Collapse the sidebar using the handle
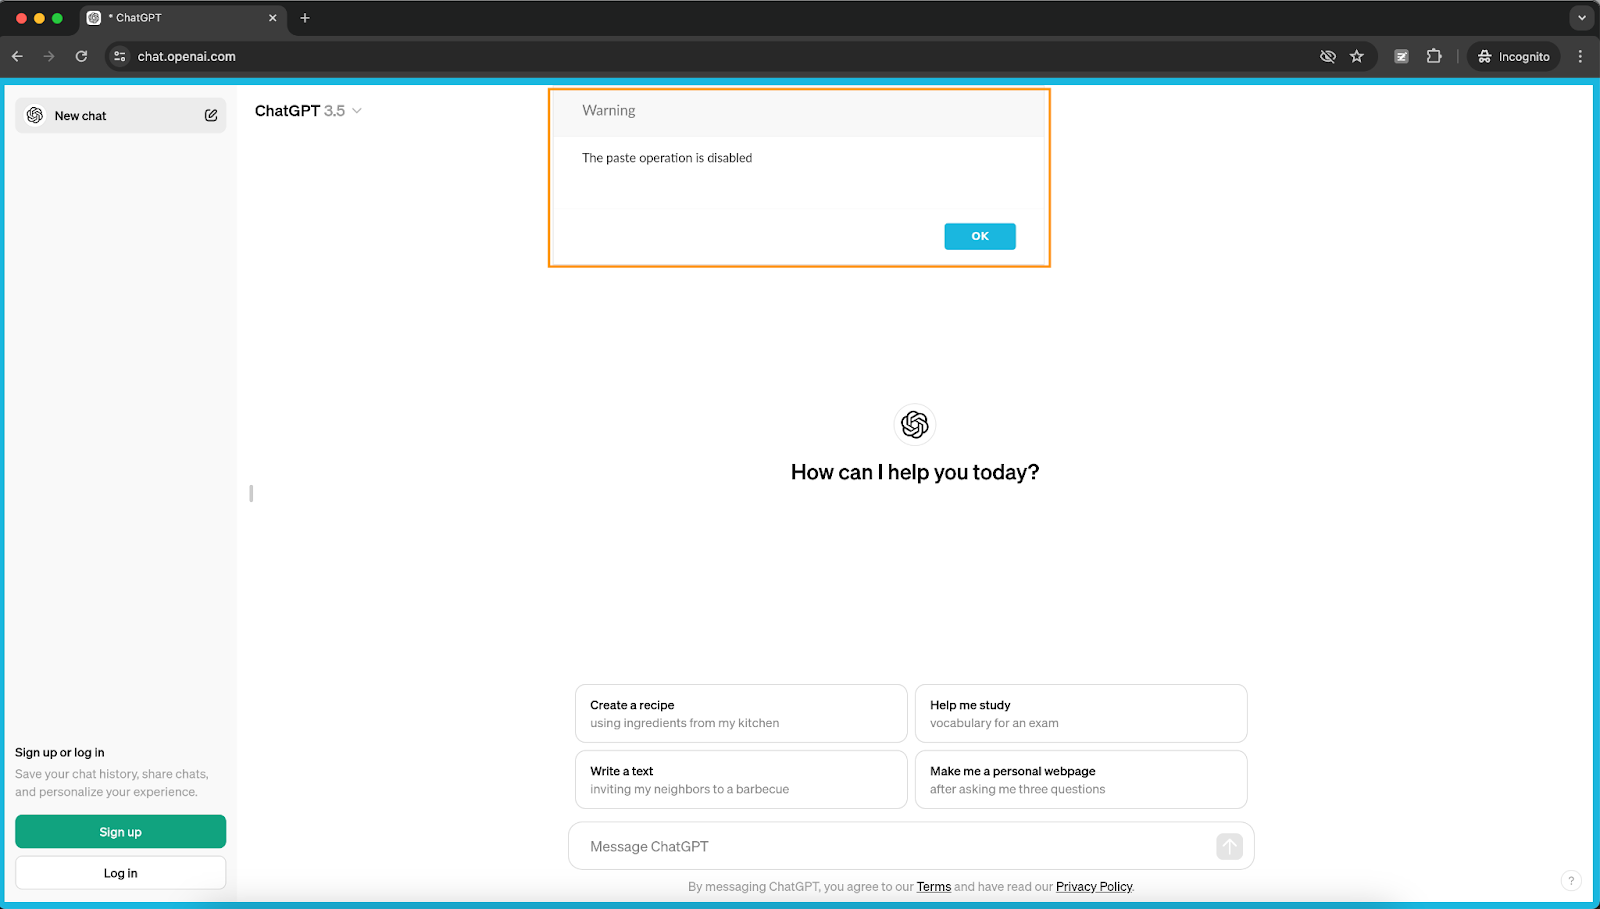The height and width of the screenshot is (909, 1600). [x=251, y=493]
